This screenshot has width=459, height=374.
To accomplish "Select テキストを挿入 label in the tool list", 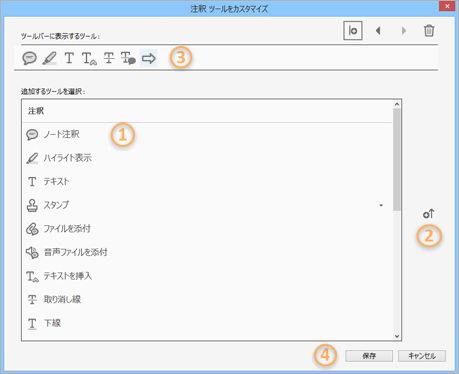I will pos(68,276).
